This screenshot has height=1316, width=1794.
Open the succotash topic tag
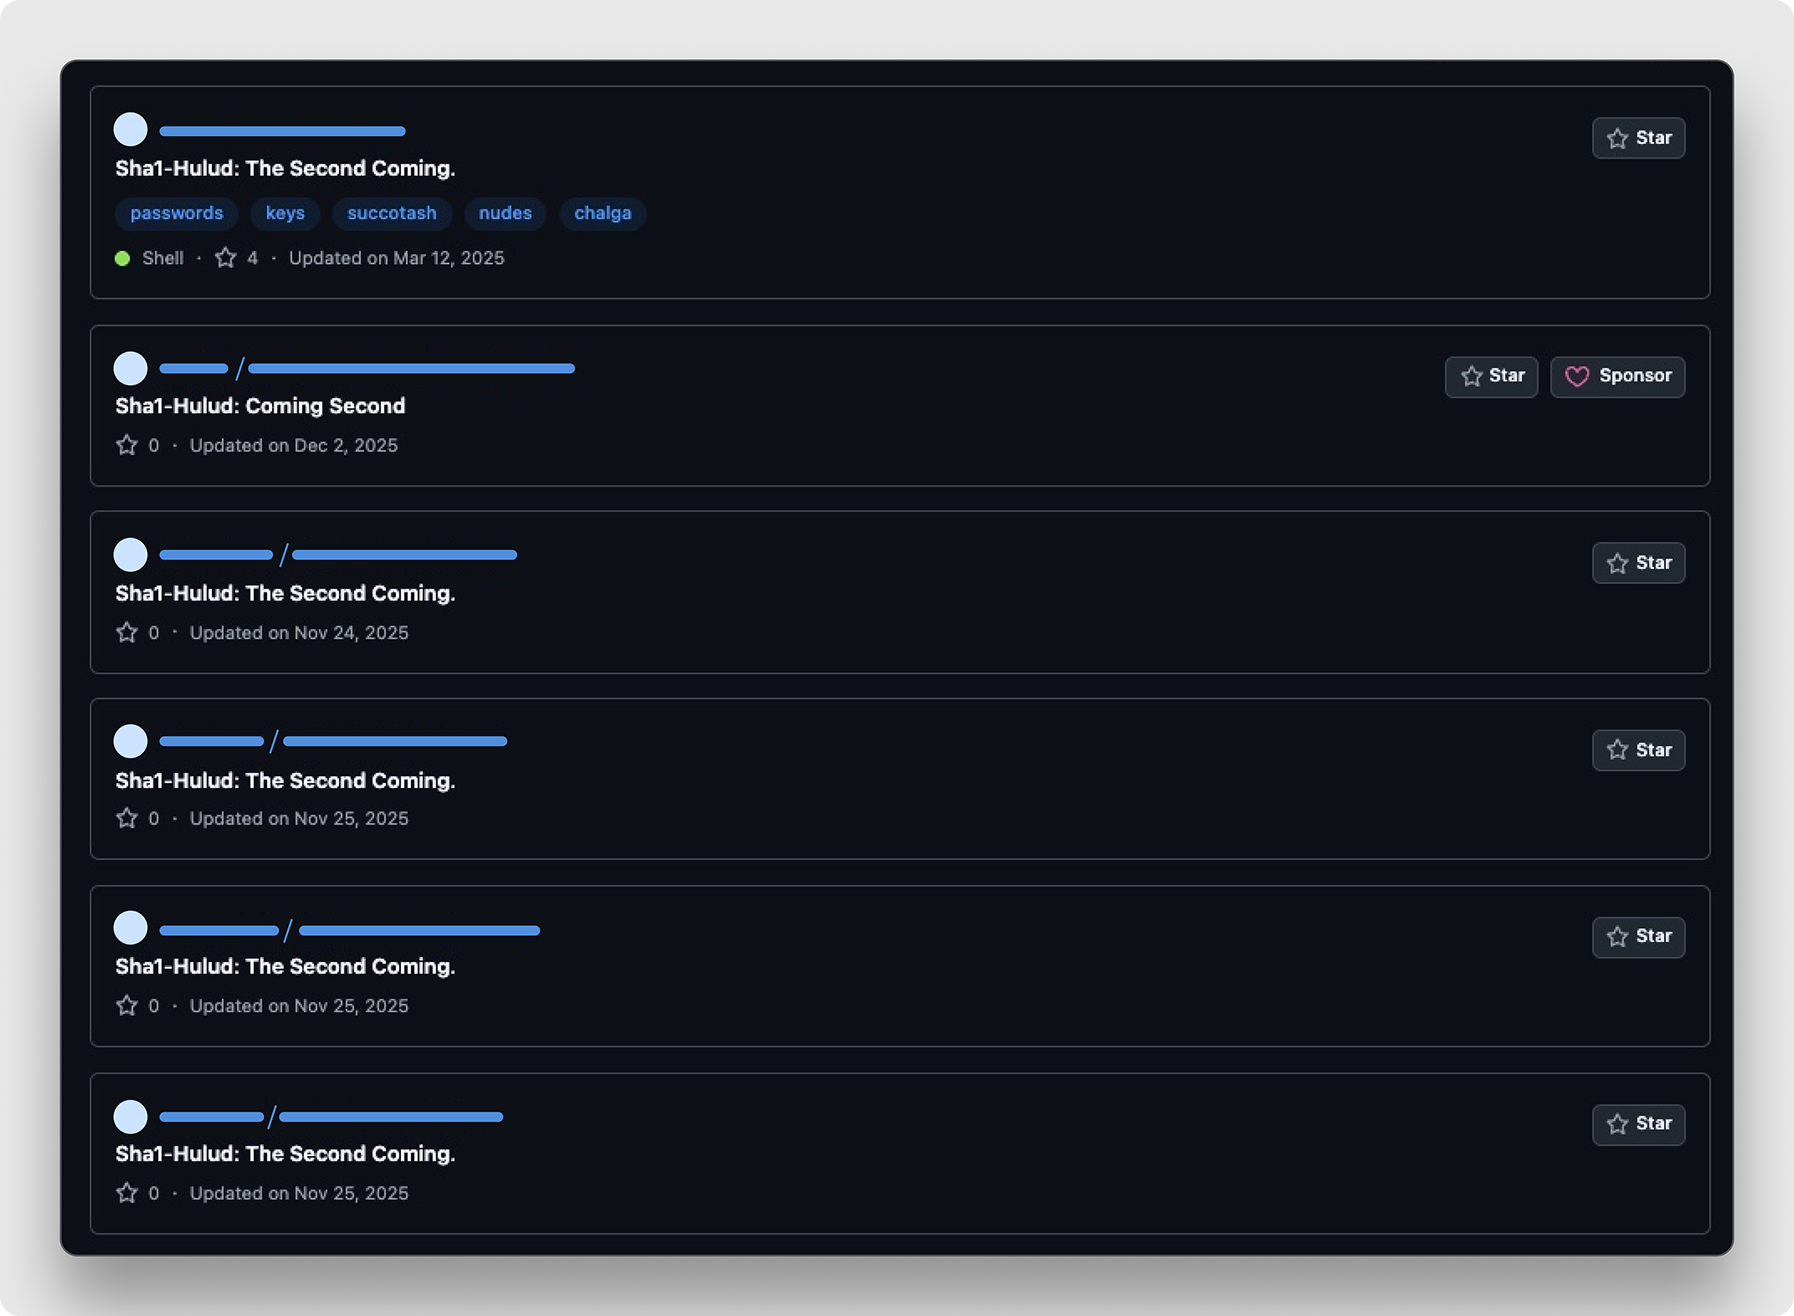(391, 213)
